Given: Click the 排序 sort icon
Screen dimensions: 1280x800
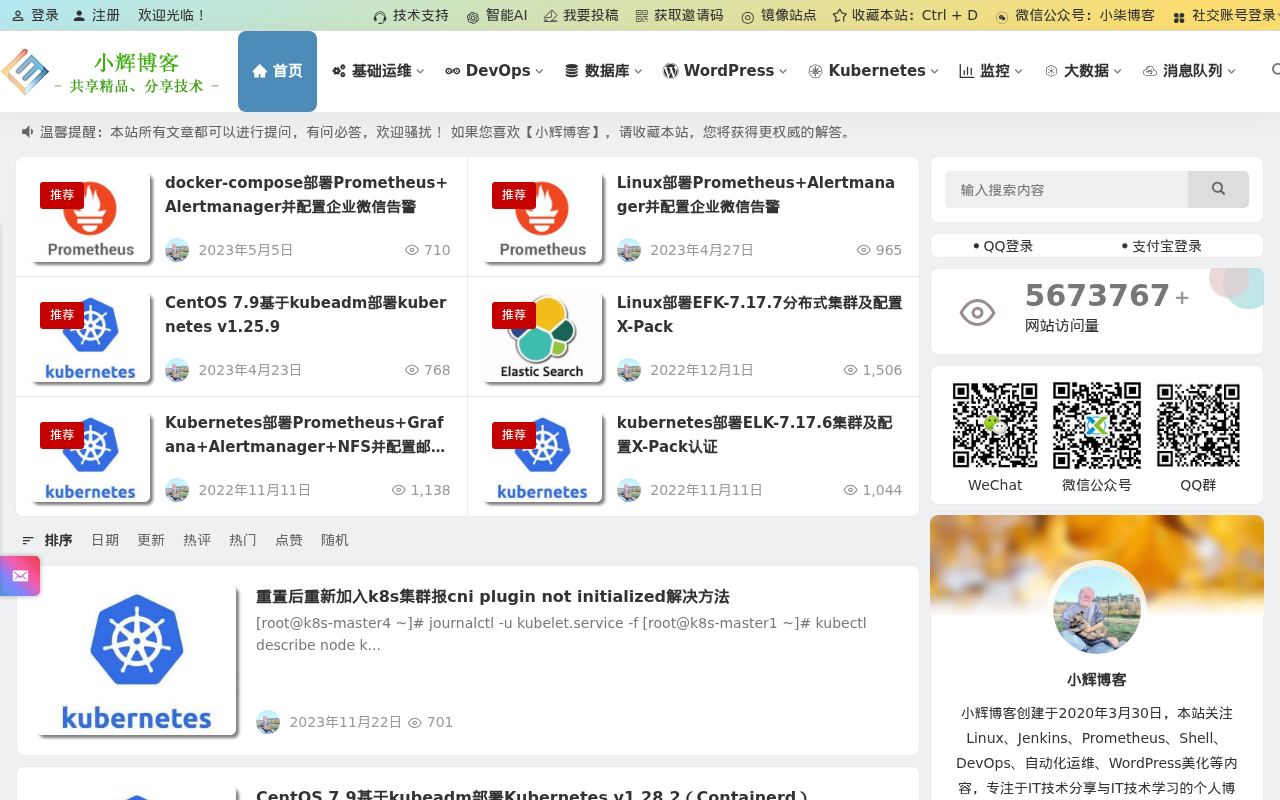Looking at the screenshot, I should 28,540.
